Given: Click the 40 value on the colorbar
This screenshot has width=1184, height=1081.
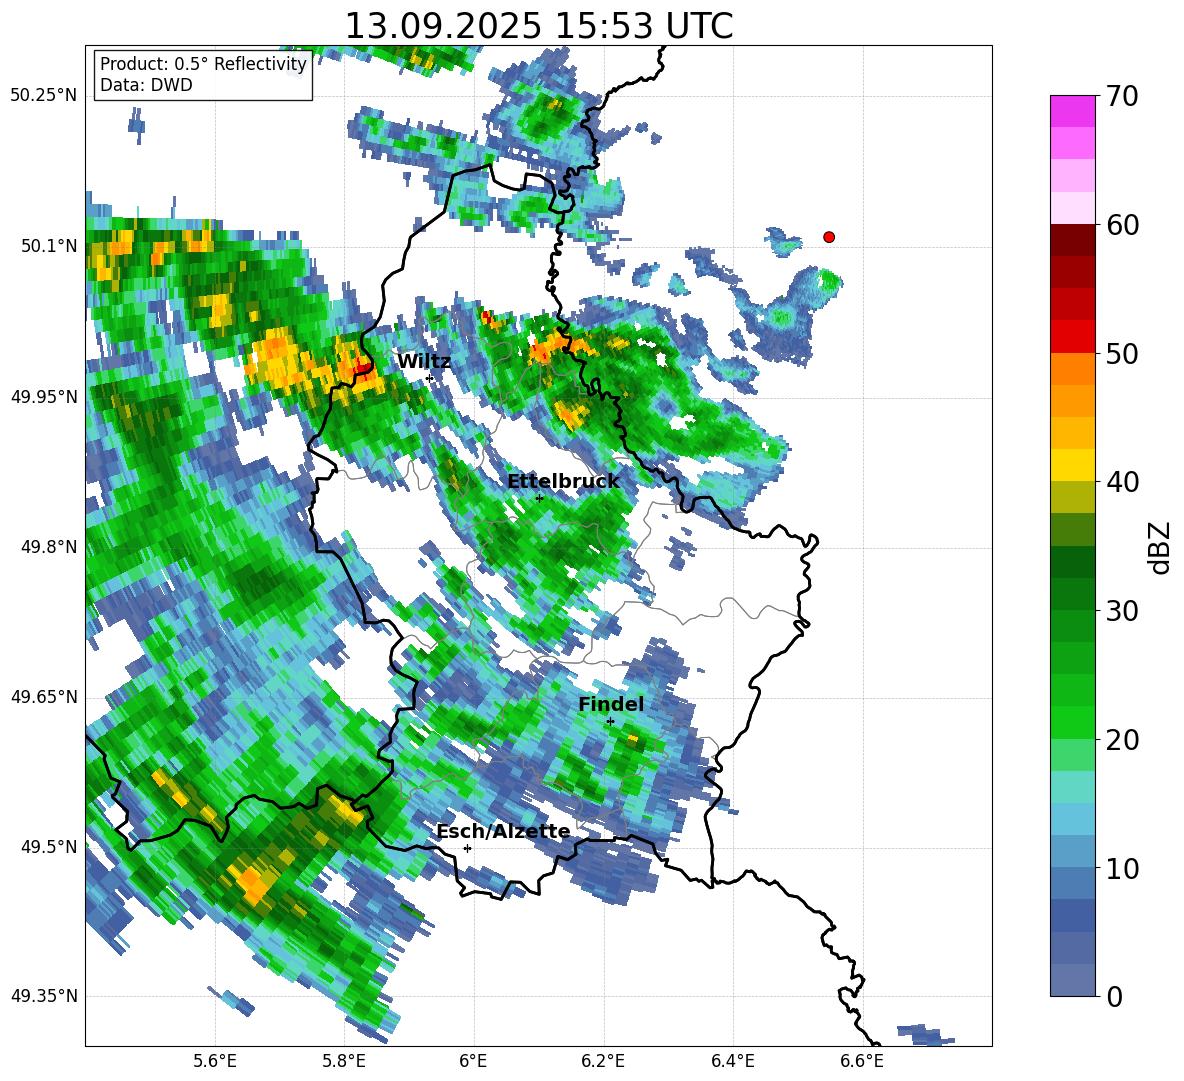Looking at the screenshot, I should 1122,482.
